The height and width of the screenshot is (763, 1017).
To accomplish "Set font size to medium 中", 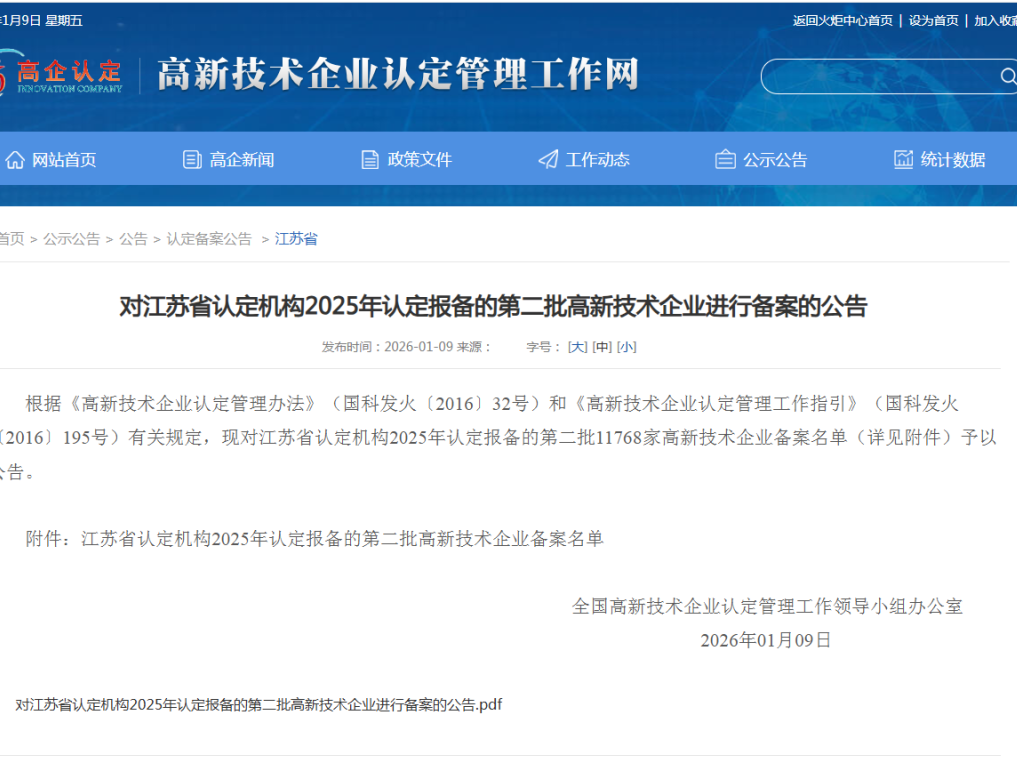I will (x=602, y=347).
